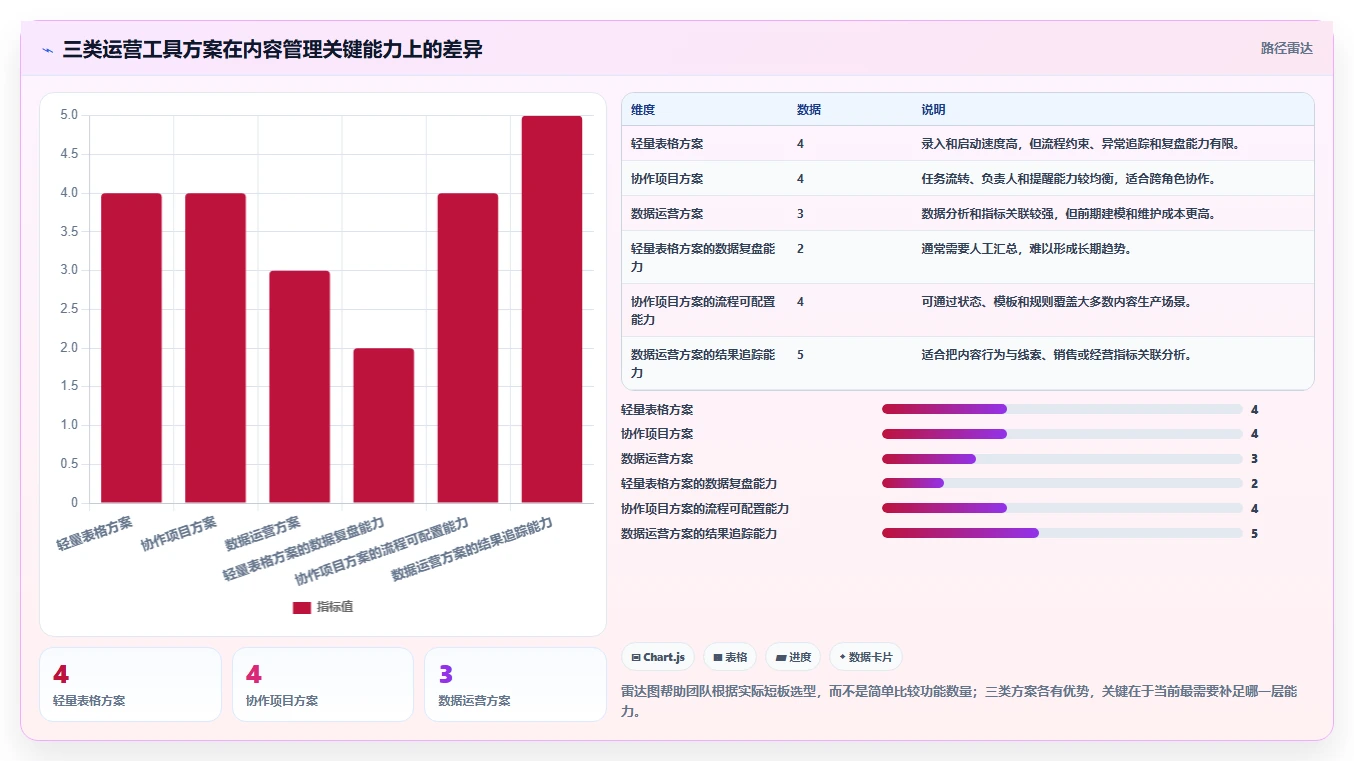This screenshot has height=761, width=1354.
Task: Select the 数据卡片 tag chip
Action: (x=865, y=657)
